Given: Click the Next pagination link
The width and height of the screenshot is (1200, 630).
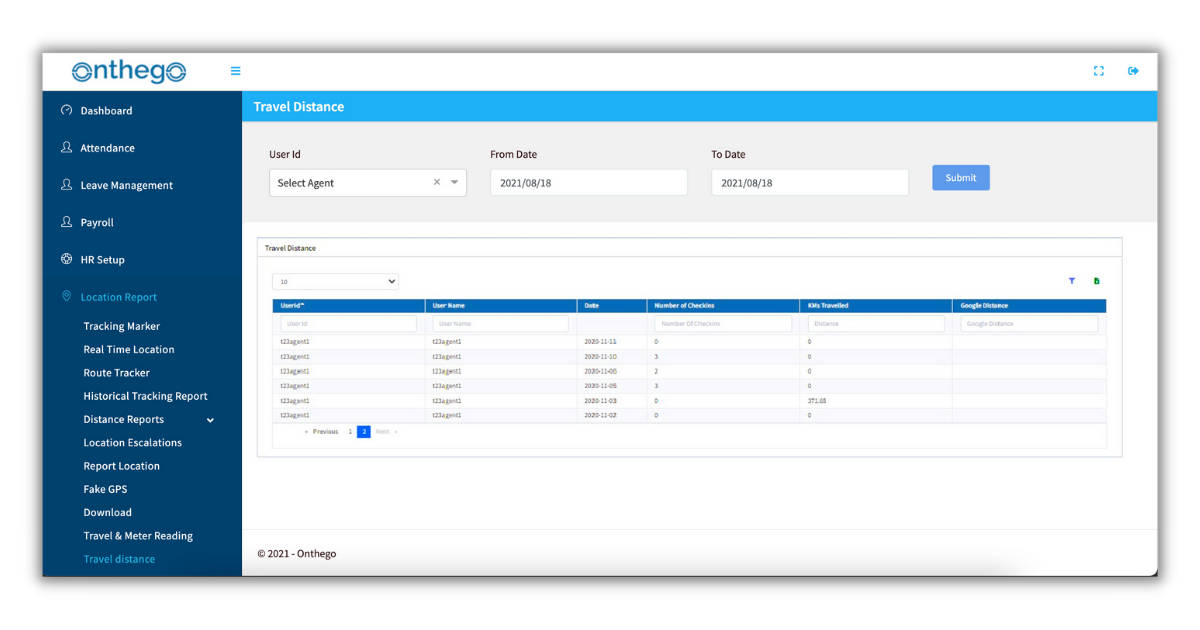Looking at the screenshot, I should coord(381,431).
